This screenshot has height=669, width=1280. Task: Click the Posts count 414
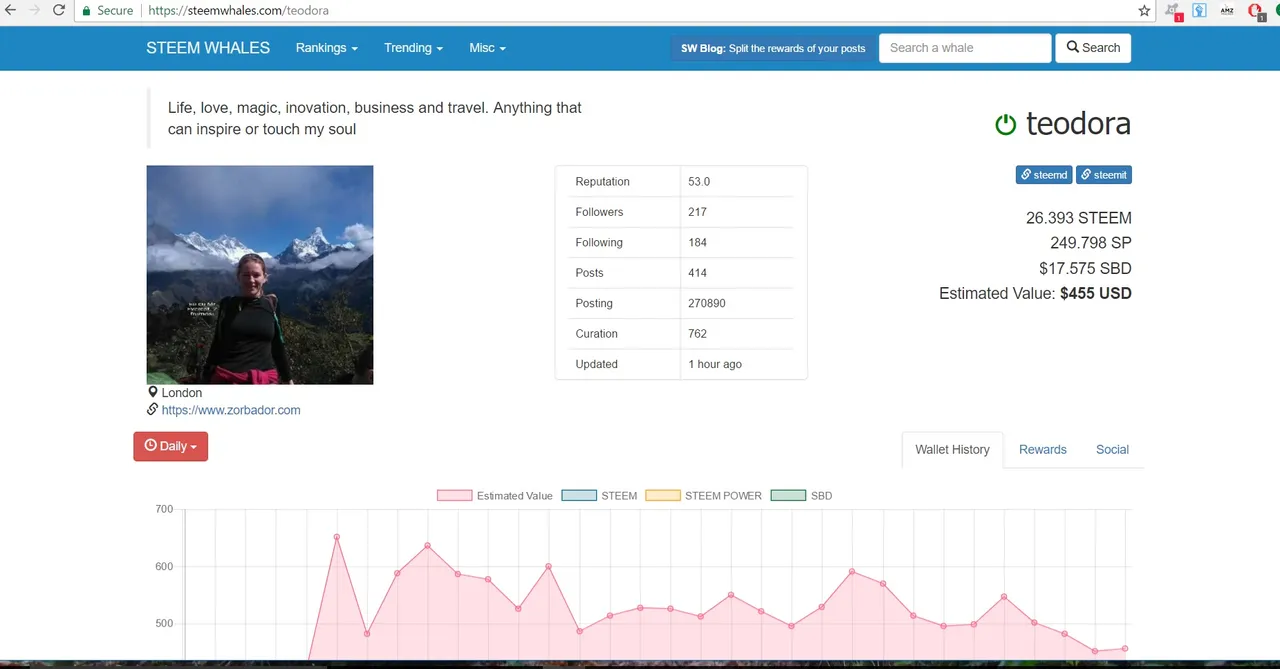tap(697, 273)
